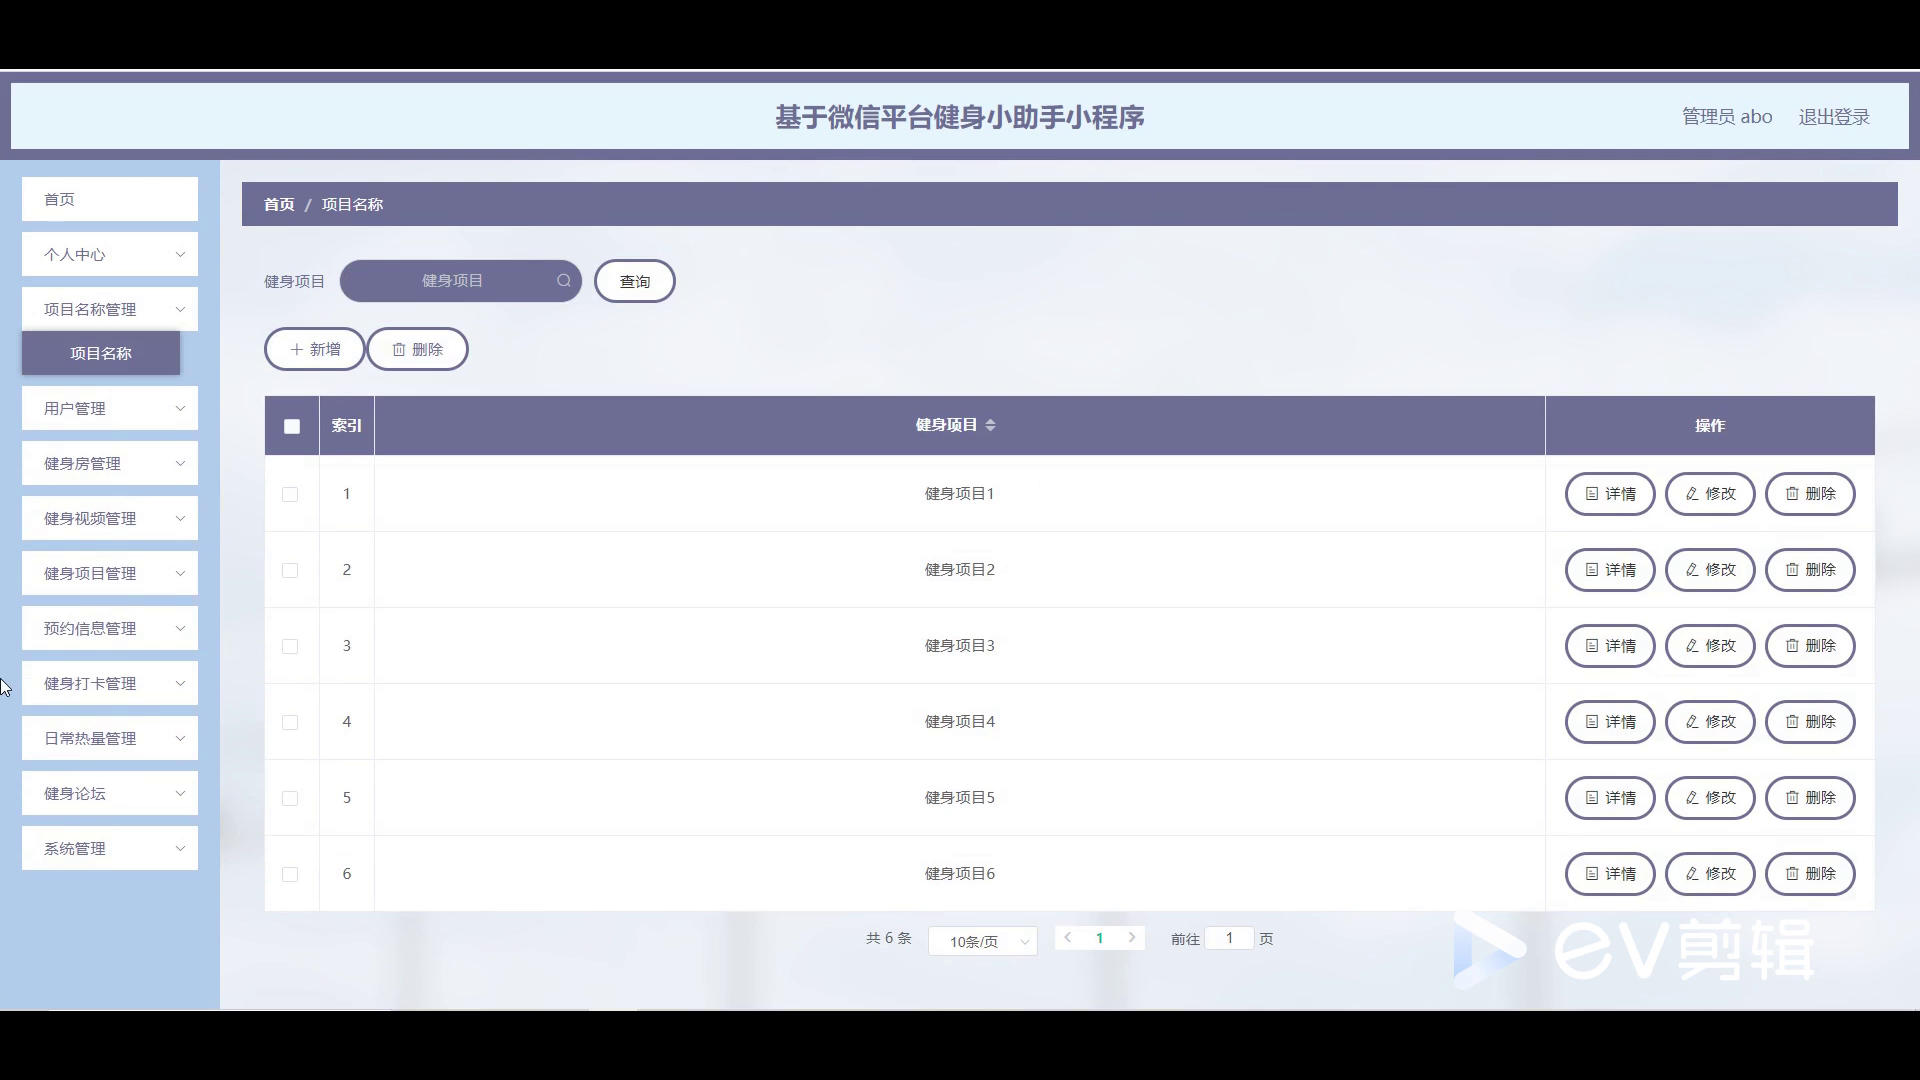Collapse 项目名称管理 sidebar menu
This screenshot has height=1080, width=1920.
[x=110, y=310]
